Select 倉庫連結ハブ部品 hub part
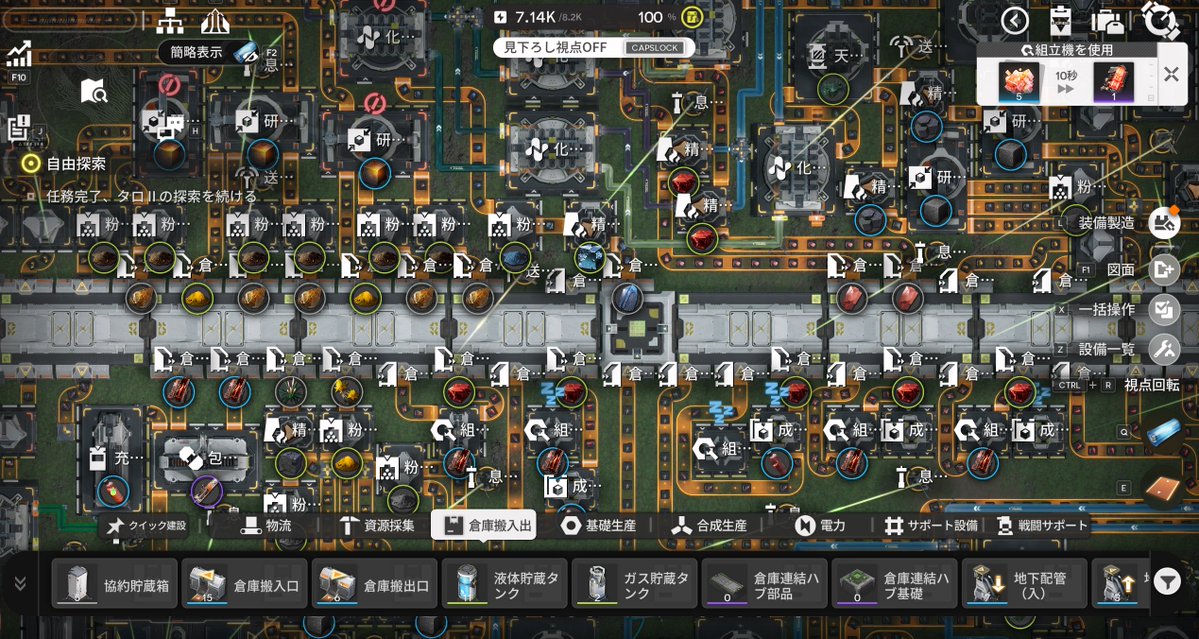1199x639 pixels. pos(765,583)
